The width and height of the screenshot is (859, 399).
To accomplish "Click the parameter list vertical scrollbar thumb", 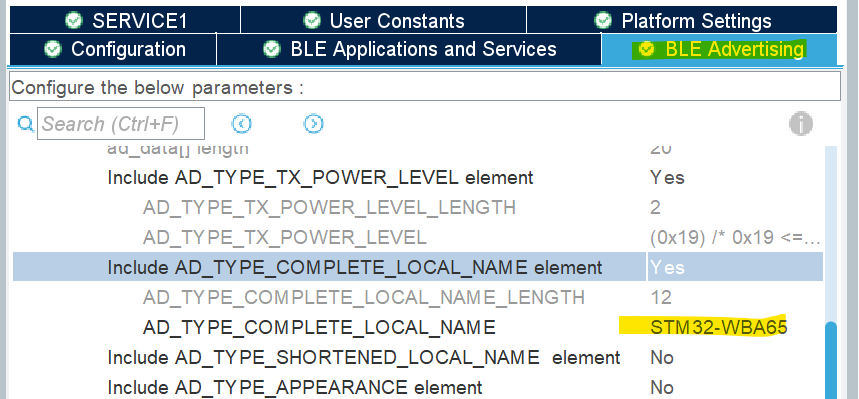I will 831,360.
